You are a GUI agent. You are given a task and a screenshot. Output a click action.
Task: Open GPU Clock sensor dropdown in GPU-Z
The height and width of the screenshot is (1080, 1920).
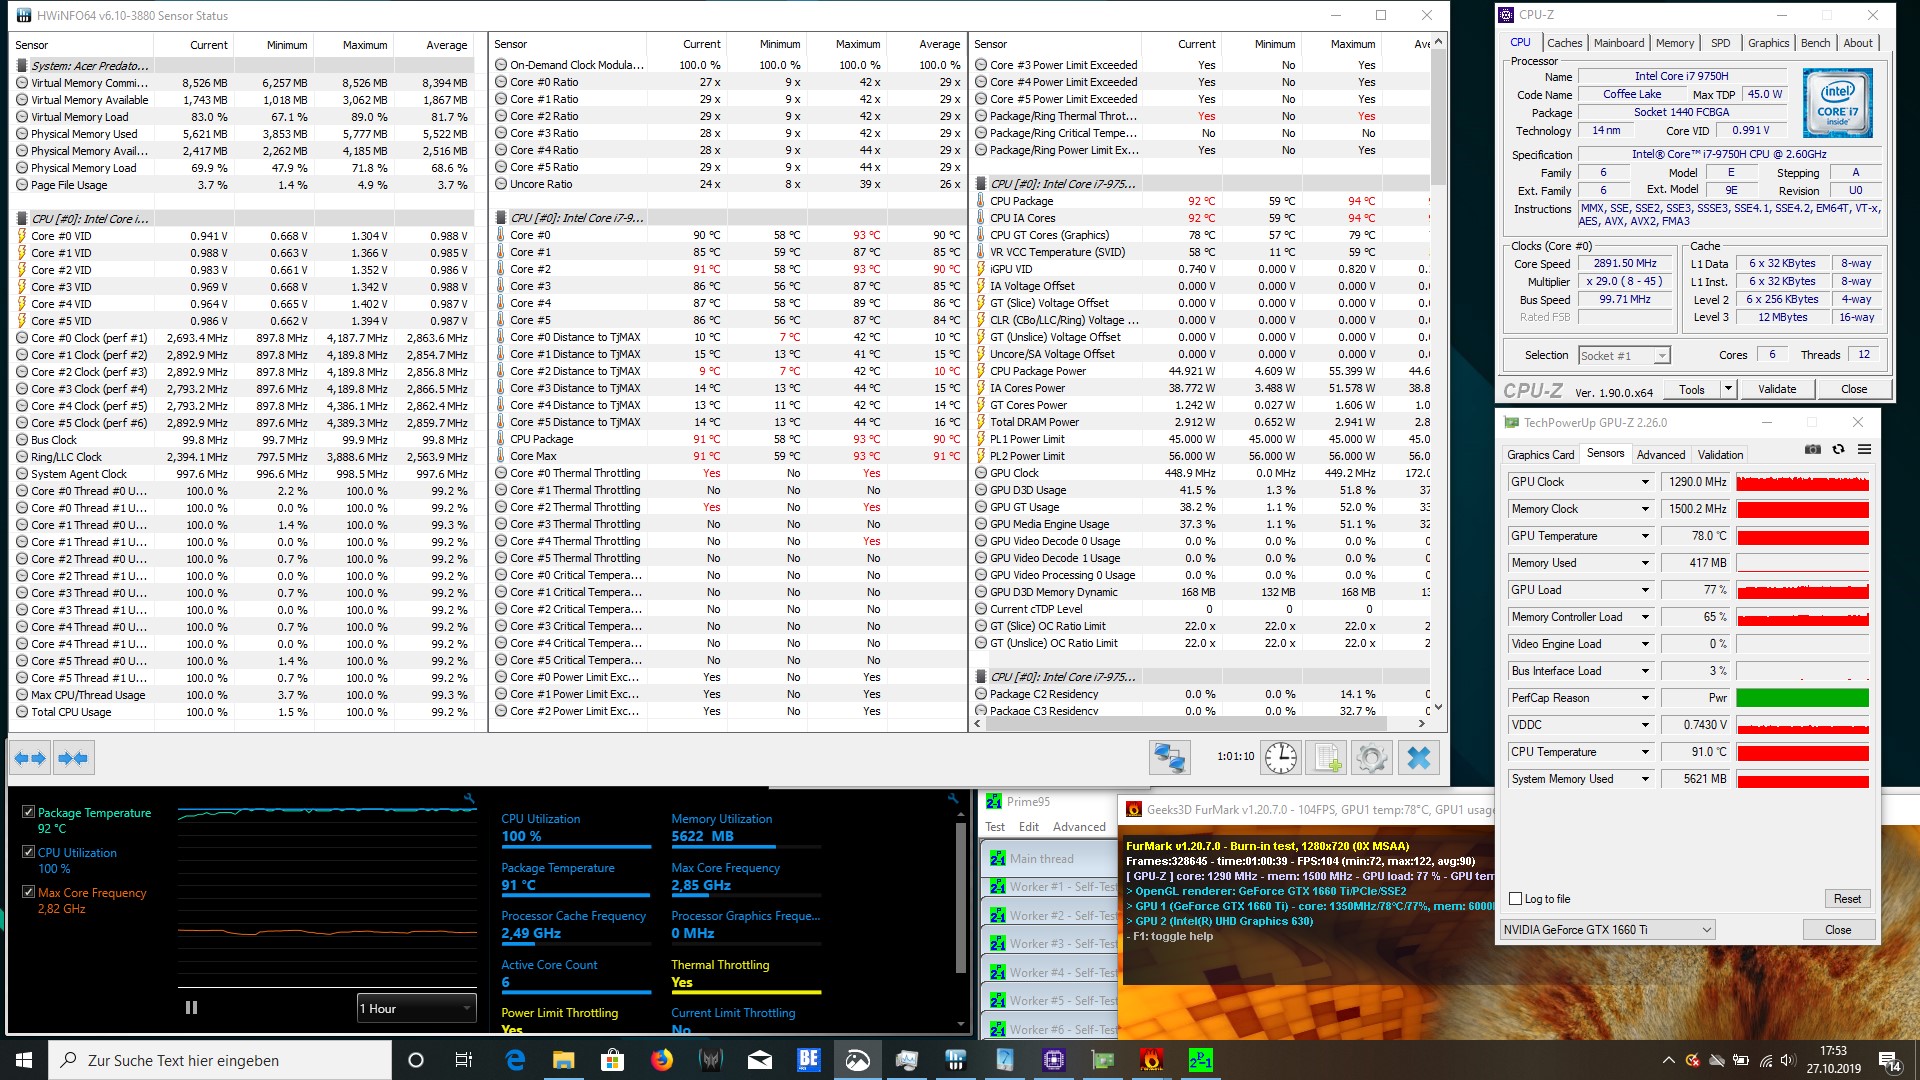[1645, 482]
